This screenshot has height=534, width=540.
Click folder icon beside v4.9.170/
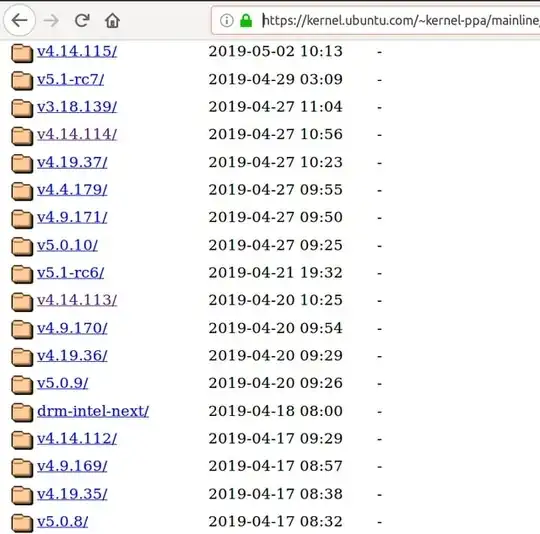pos(22,329)
